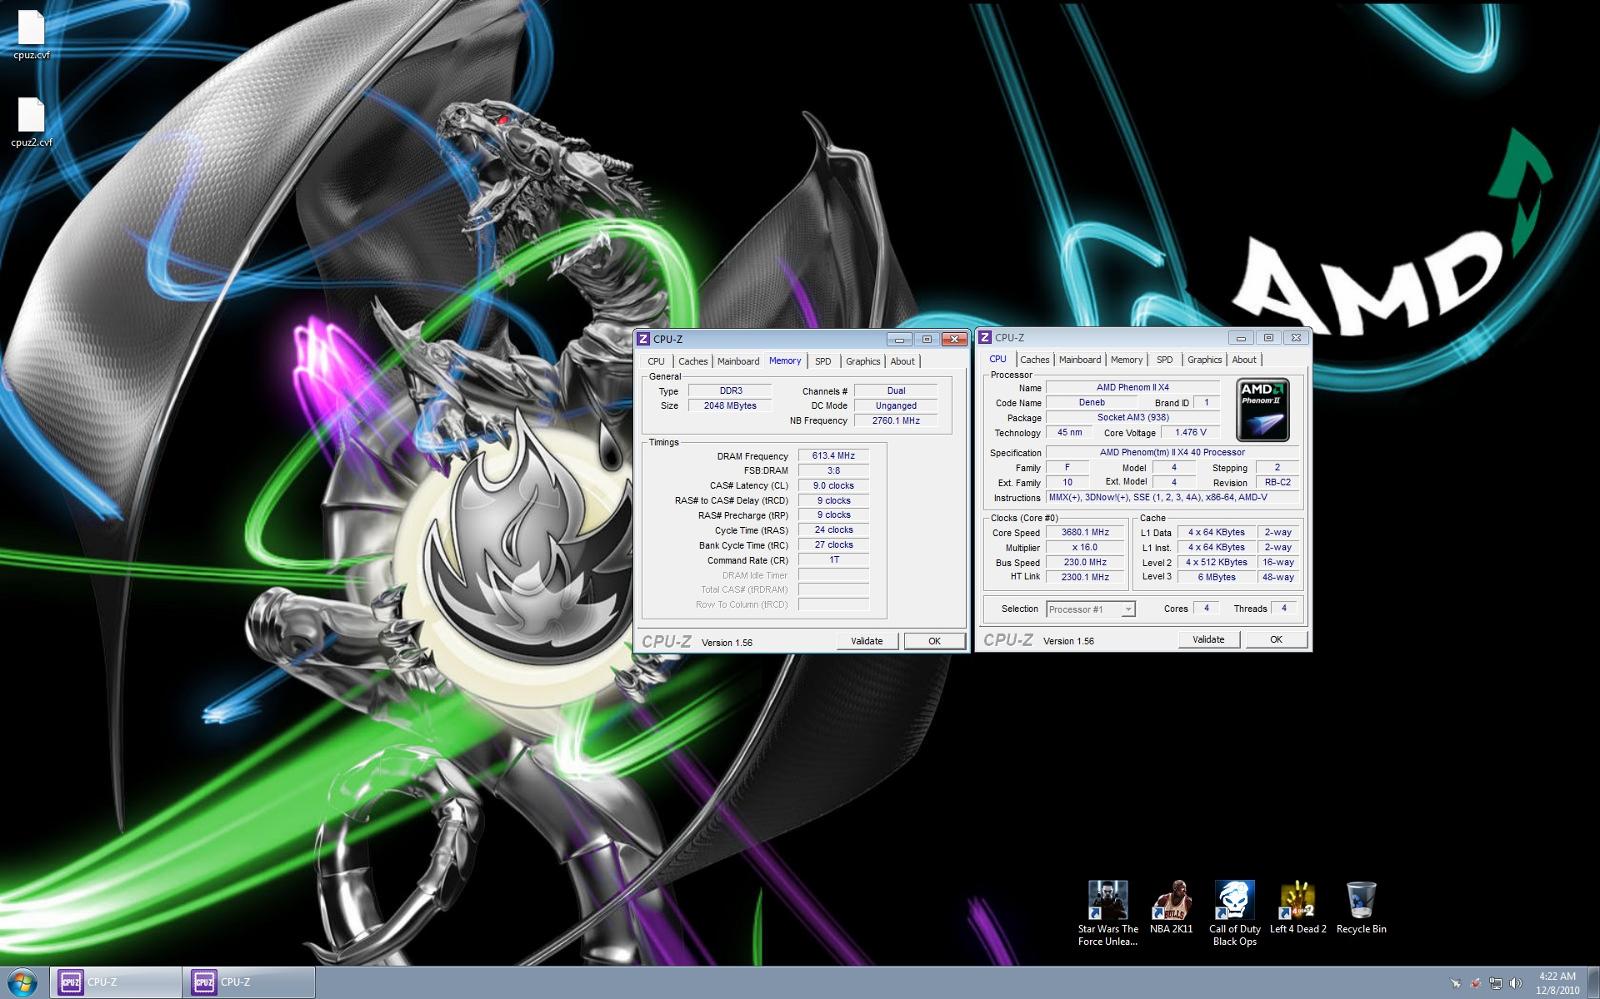Click OK in the Memory CPU-Z window
Viewport: 1600px width, 999px height.
(934, 641)
